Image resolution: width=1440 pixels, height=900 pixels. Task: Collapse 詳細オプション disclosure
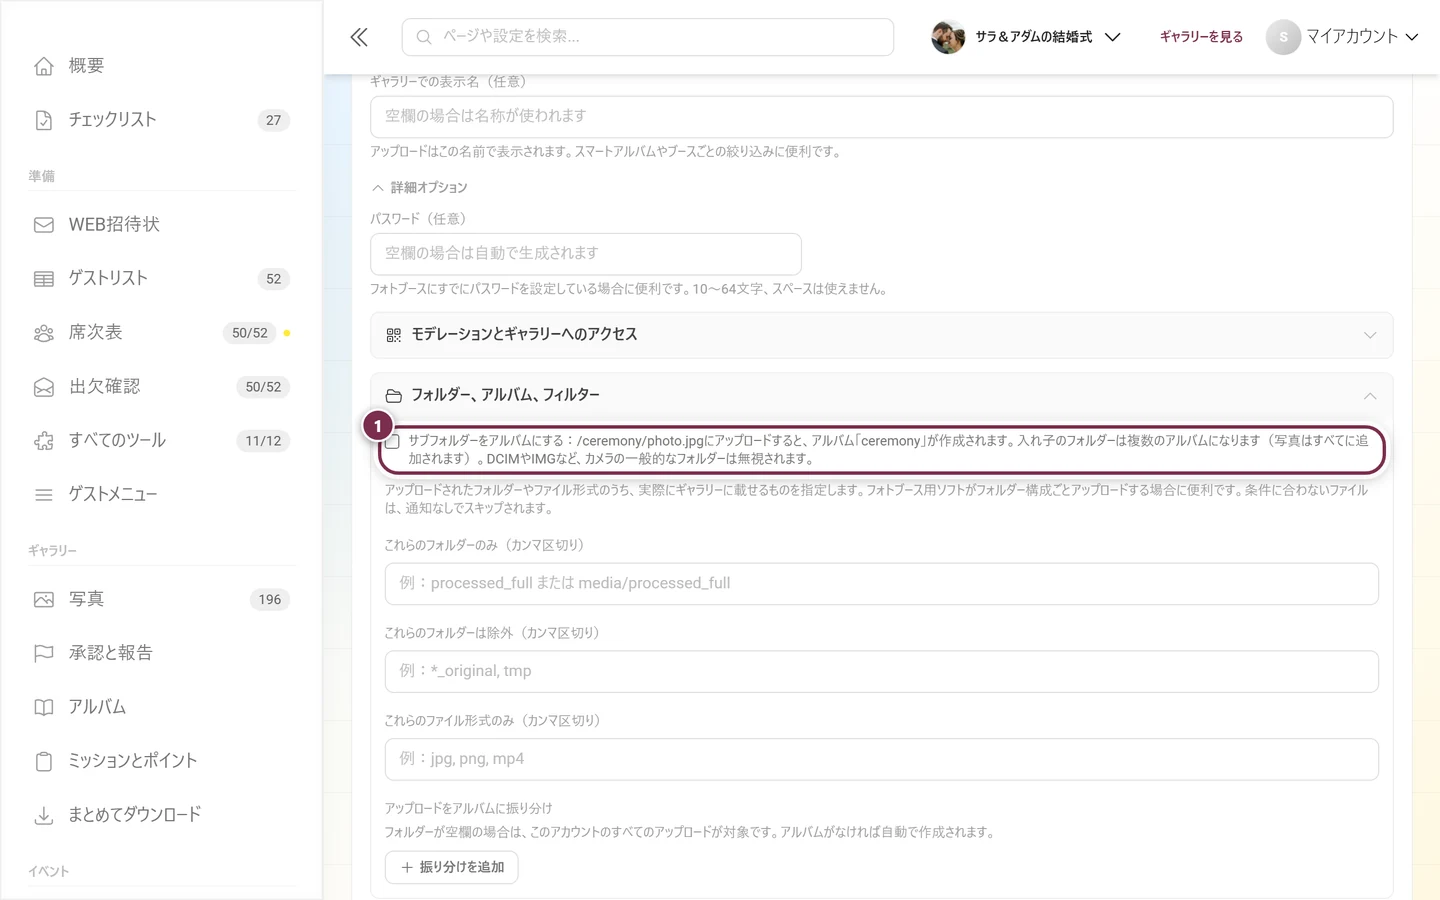(419, 188)
